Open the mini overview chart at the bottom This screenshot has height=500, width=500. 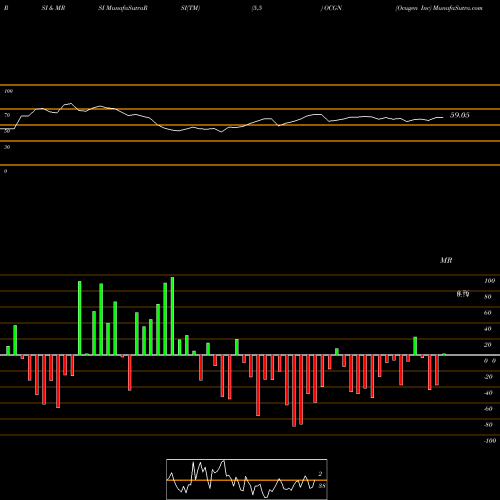click(x=247, y=479)
